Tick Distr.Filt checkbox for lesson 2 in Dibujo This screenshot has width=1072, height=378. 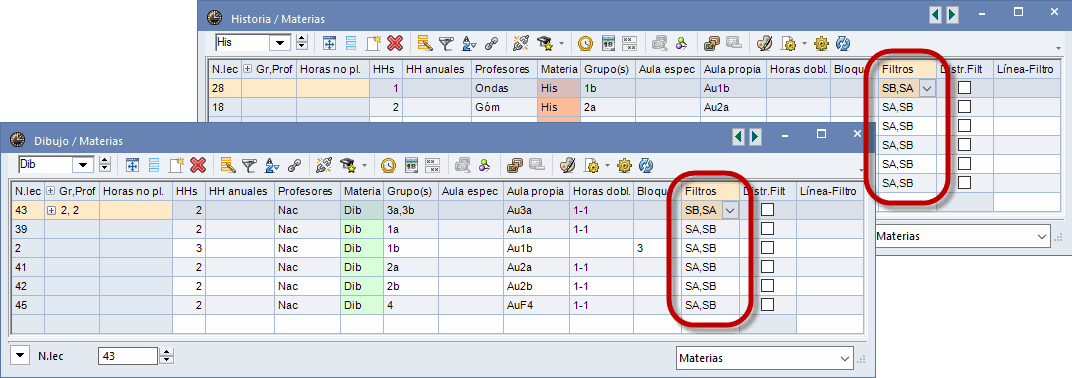[767, 247]
